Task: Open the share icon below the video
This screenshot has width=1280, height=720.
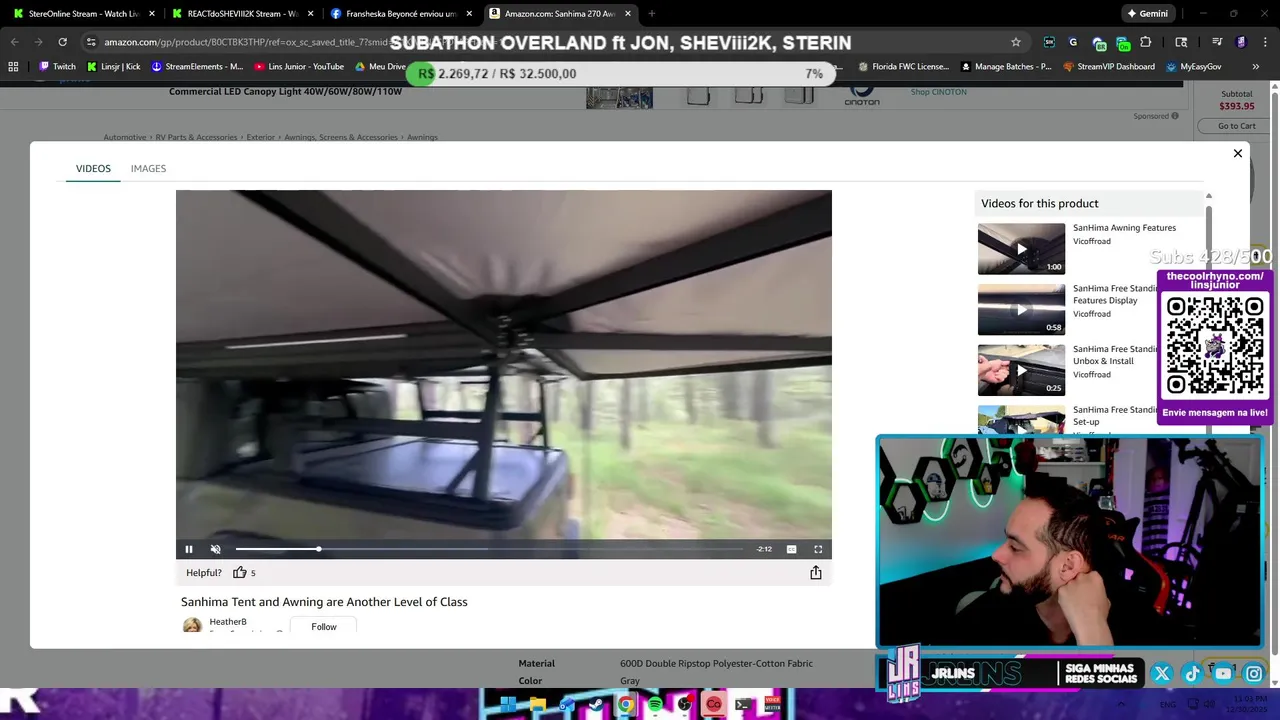Action: click(816, 573)
